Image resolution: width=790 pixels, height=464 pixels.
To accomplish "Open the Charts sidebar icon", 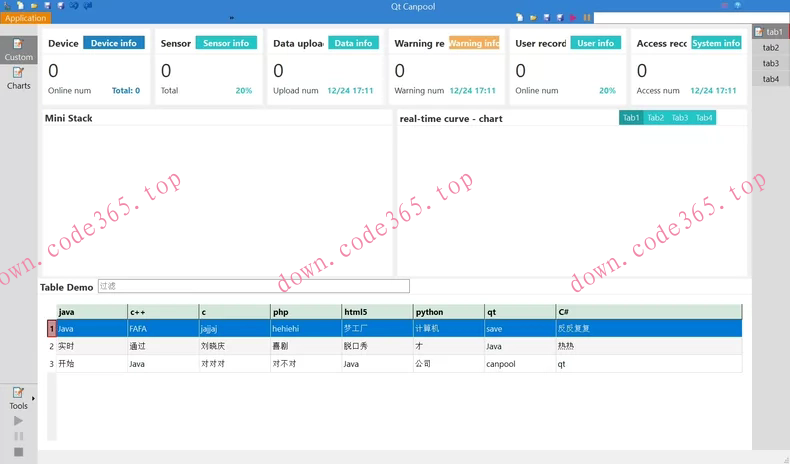I will click(x=18, y=78).
